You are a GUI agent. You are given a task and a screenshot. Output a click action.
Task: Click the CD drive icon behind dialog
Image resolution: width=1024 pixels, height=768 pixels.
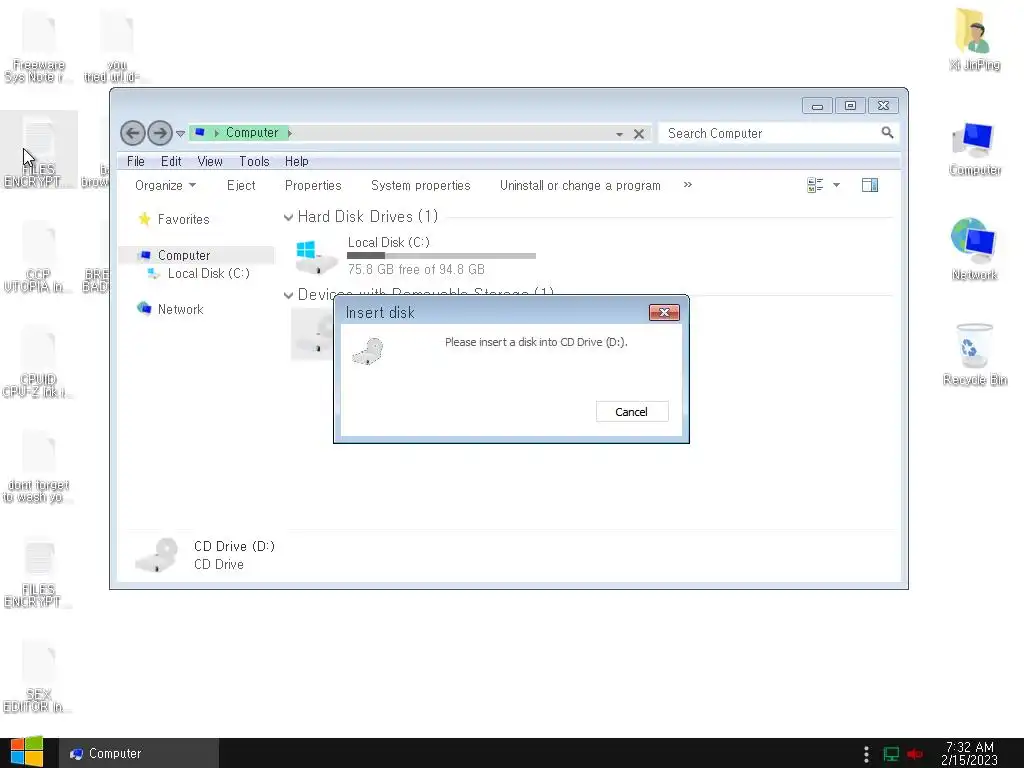[x=313, y=334]
